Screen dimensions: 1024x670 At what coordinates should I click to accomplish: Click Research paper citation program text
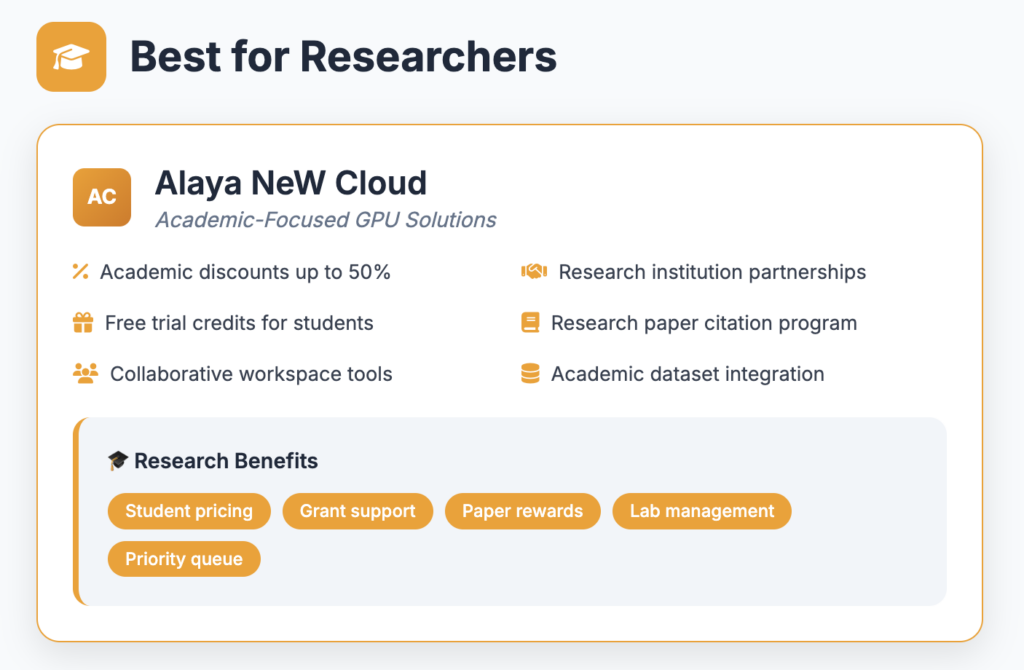(x=704, y=323)
